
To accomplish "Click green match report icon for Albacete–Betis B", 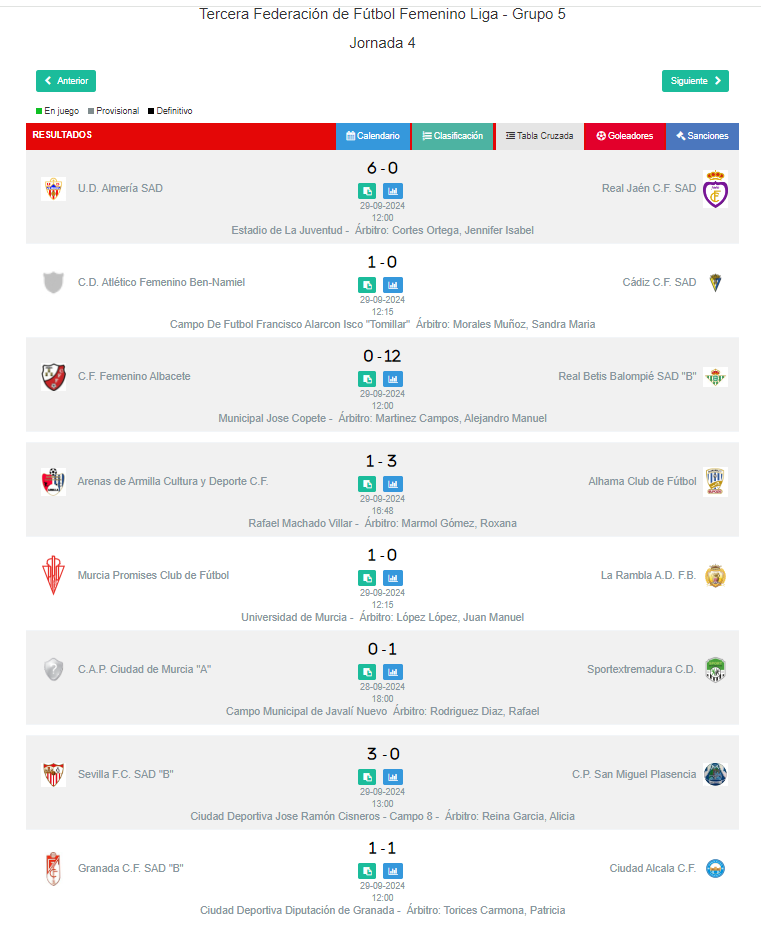I will point(368,379).
